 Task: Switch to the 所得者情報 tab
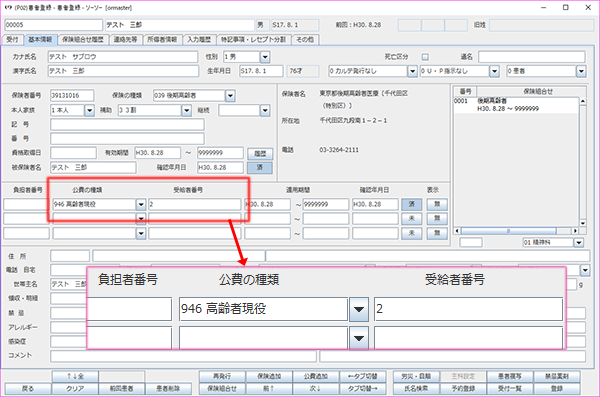tap(162, 39)
